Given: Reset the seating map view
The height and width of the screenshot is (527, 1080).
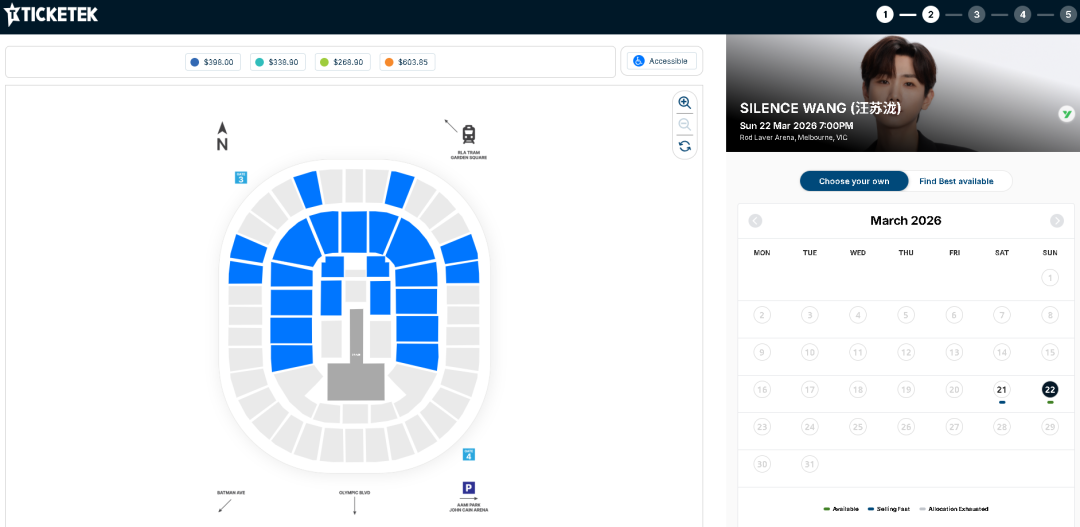Looking at the screenshot, I should pyautogui.click(x=684, y=146).
